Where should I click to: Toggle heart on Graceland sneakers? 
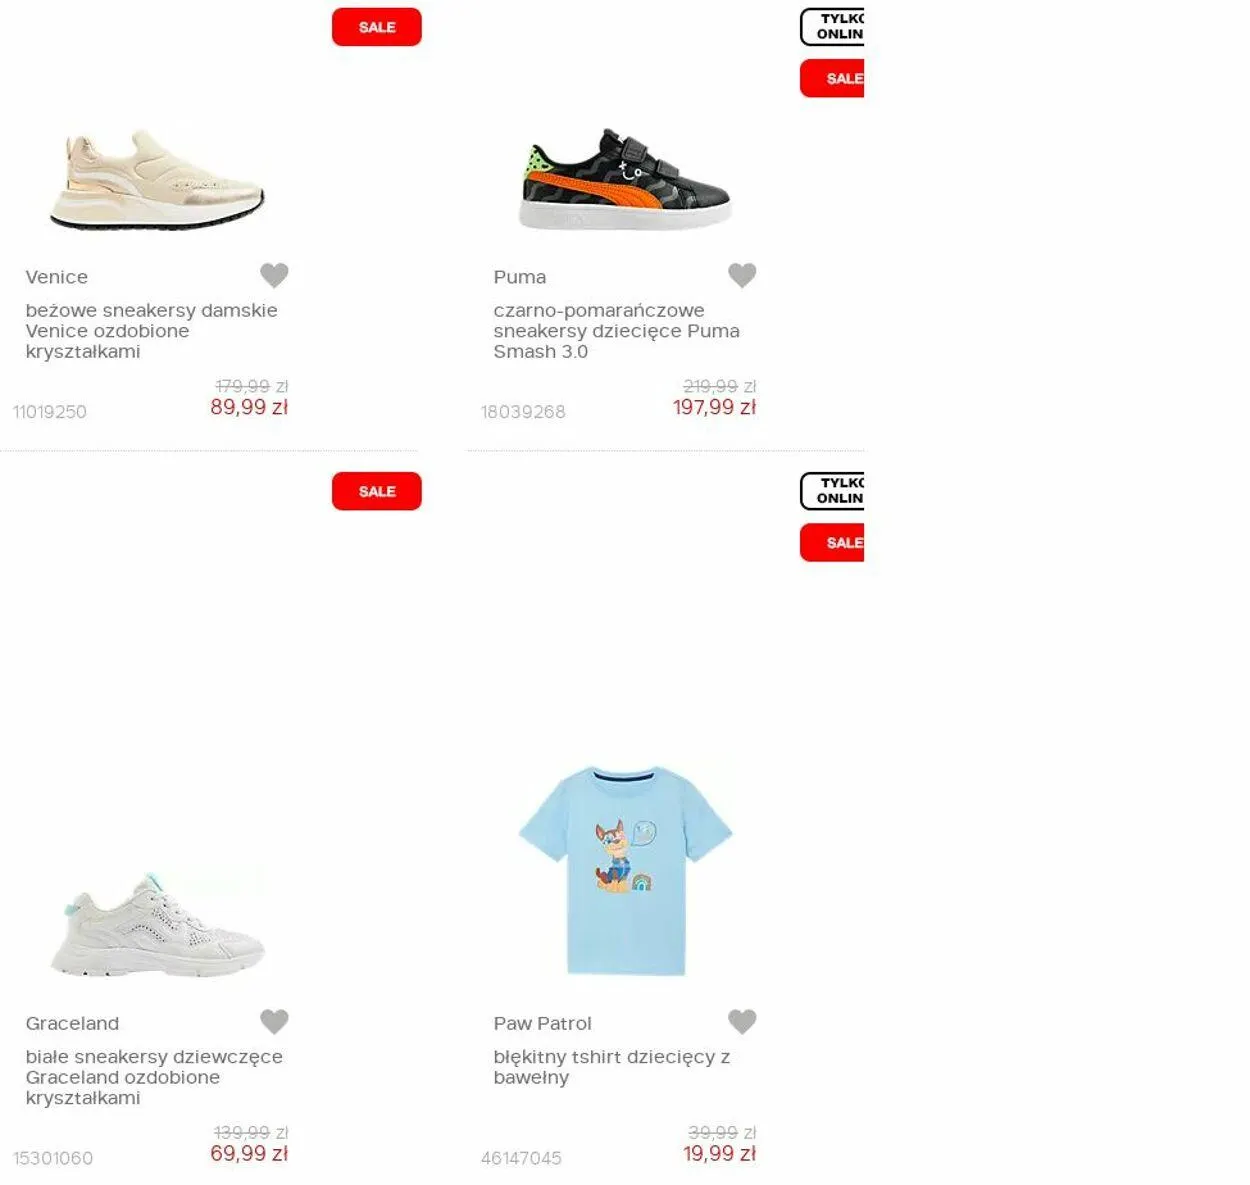click(274, 1021)
